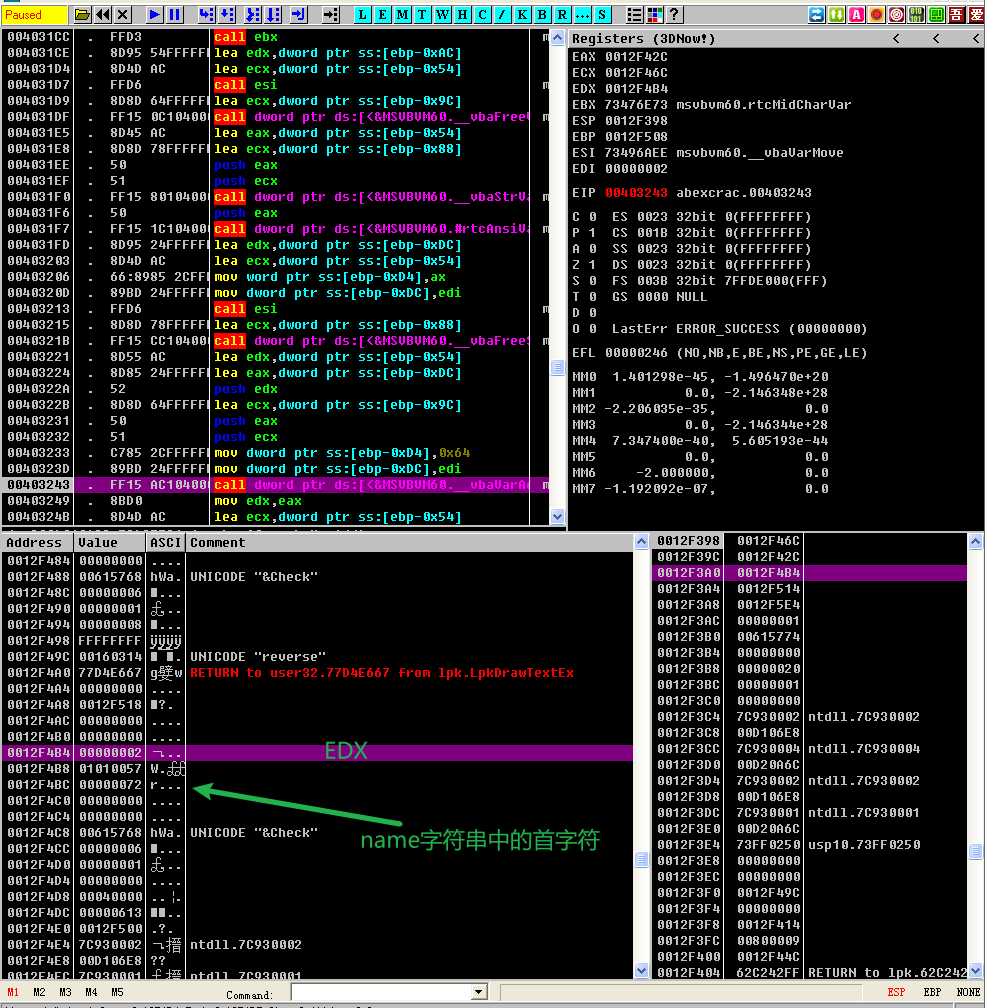Switch to memory tab M2
The width and height of the screenshot is (985, 1008).
click(39, 992)
